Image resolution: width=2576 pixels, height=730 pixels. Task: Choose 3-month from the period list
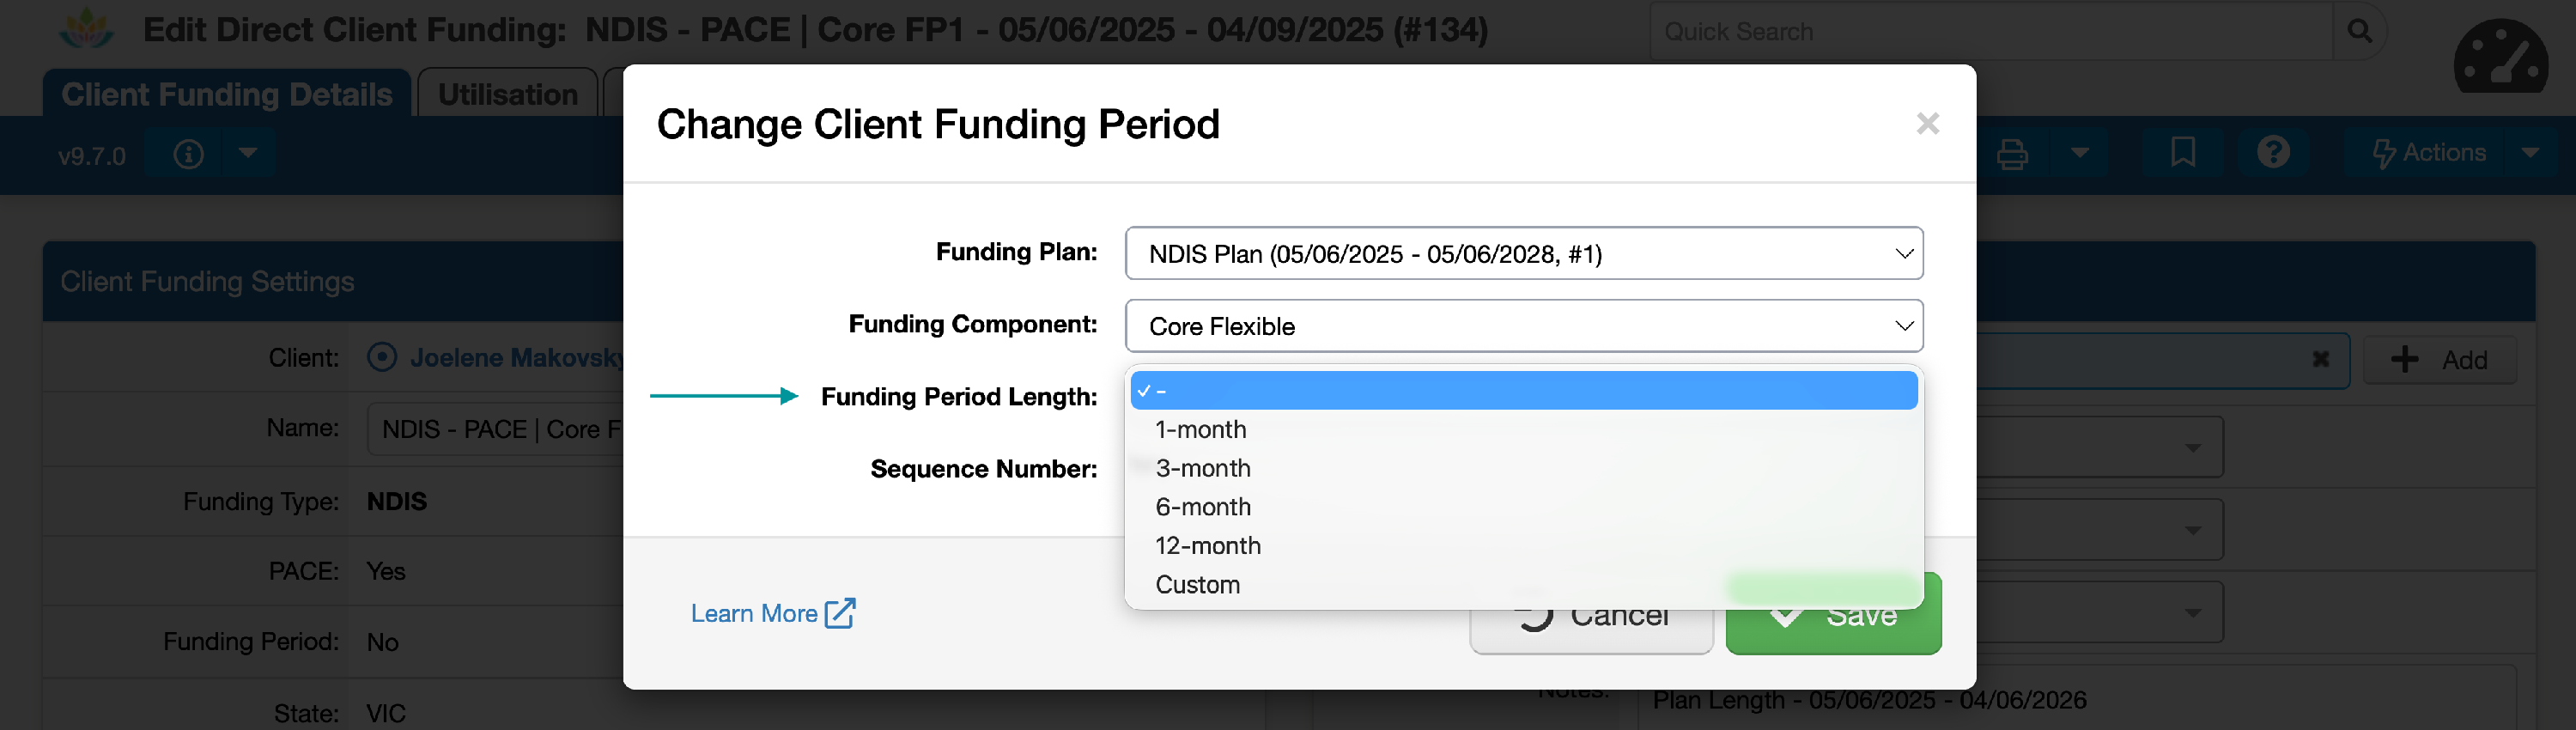1202,469
